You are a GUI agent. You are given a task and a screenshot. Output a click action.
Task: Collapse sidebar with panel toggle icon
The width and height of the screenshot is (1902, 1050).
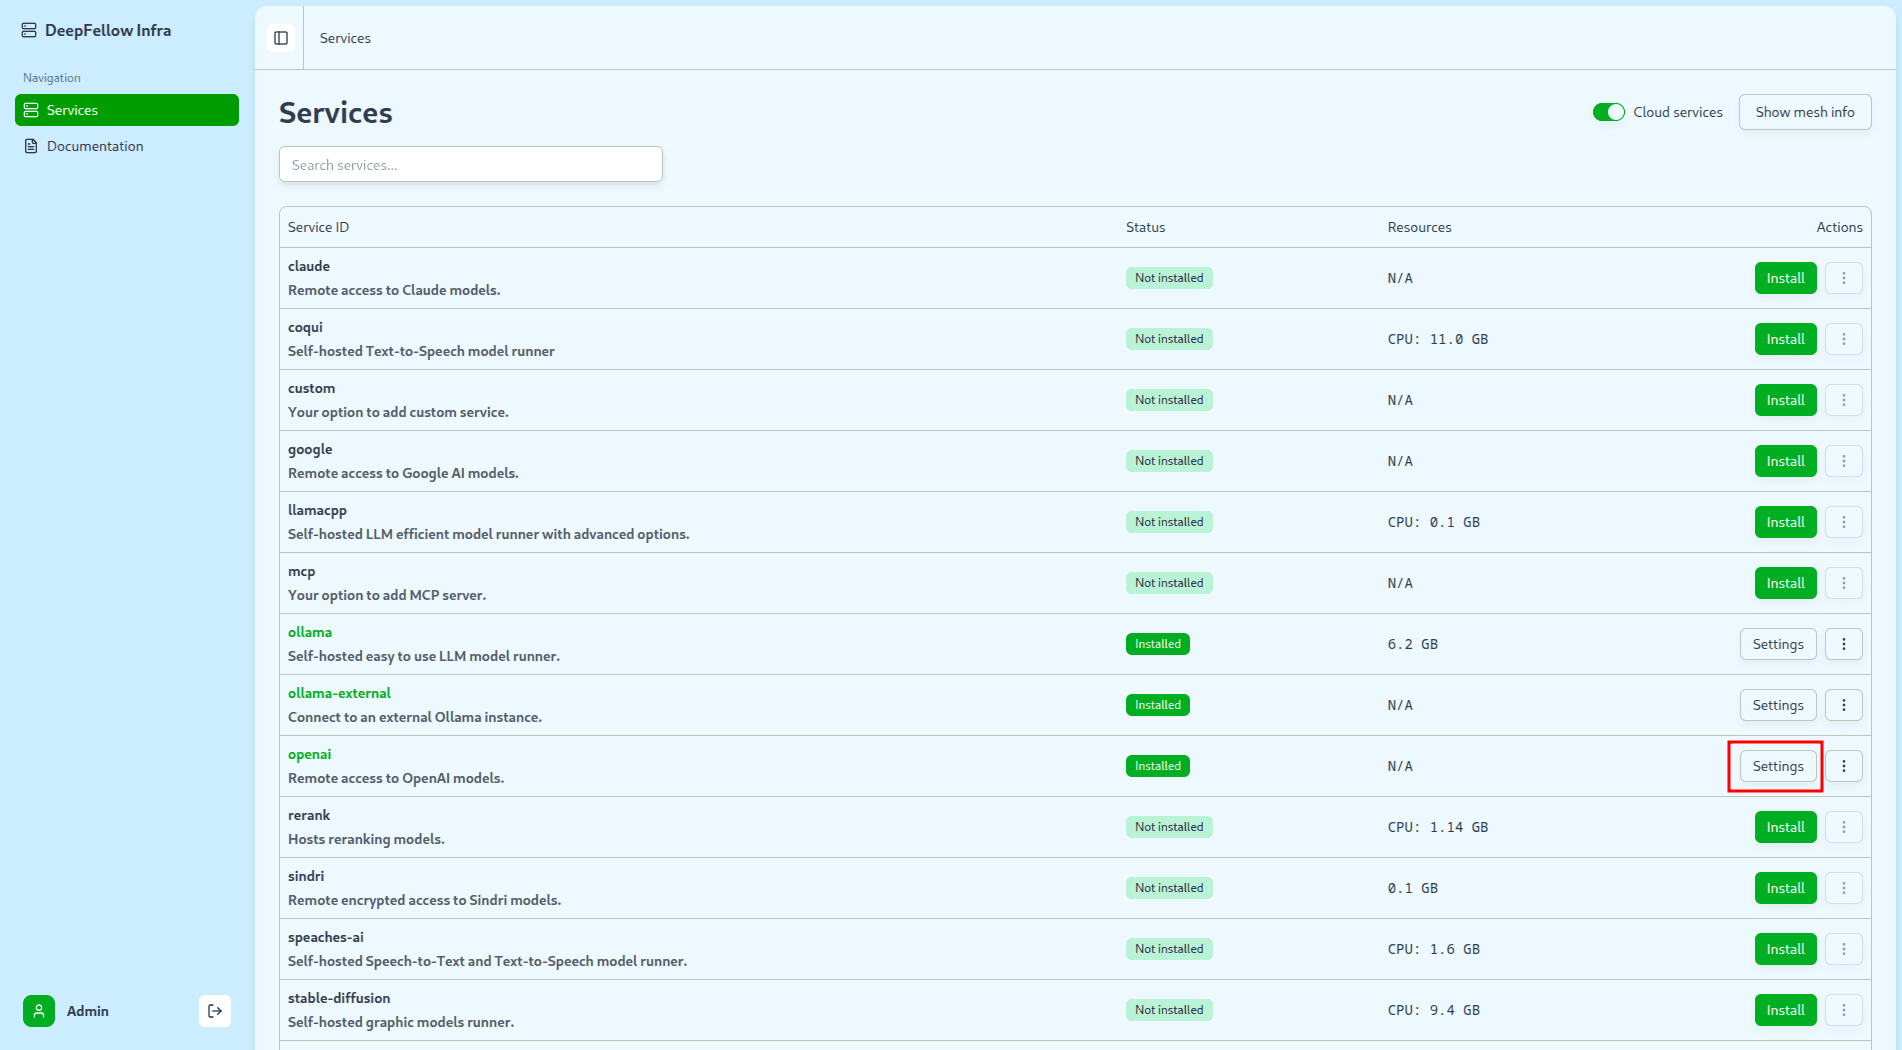(281, 38)
